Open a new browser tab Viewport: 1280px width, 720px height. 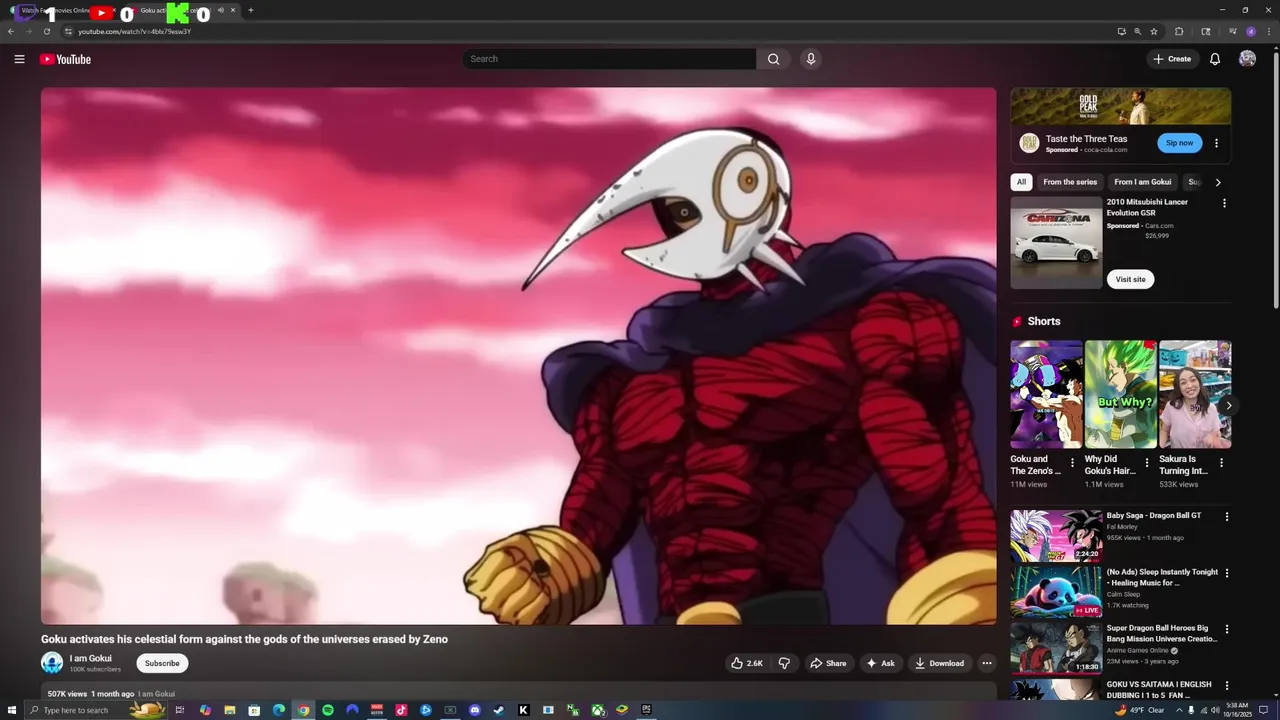(x=250, y=10)
